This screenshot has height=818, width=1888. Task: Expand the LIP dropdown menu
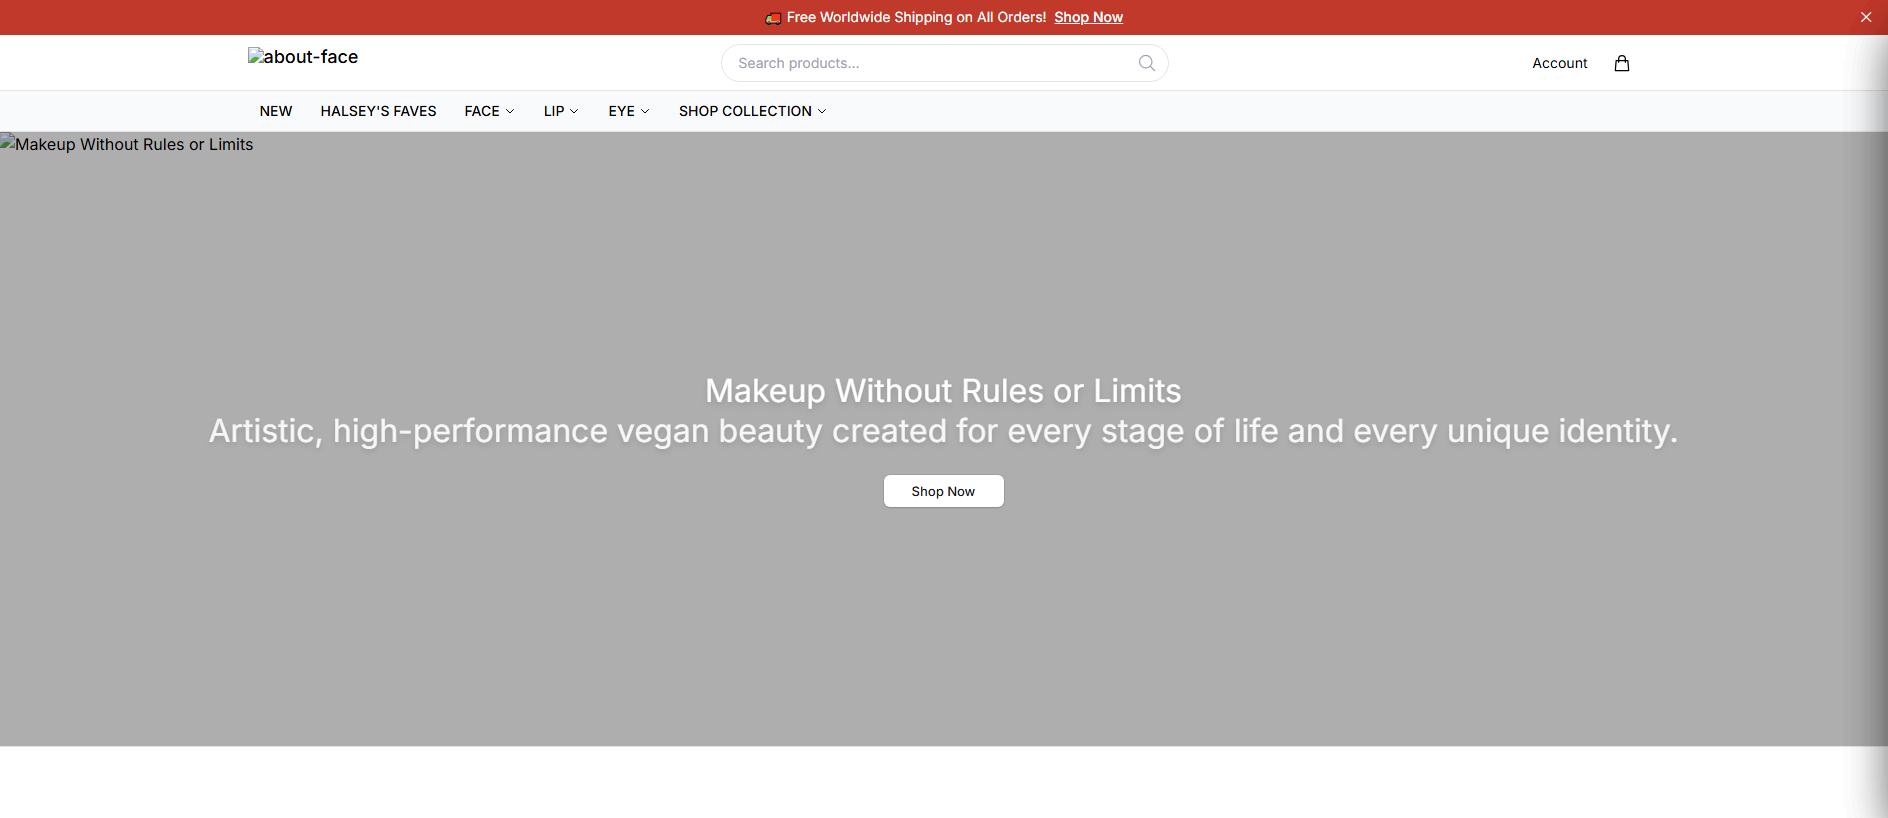click(x=561, y=111)
